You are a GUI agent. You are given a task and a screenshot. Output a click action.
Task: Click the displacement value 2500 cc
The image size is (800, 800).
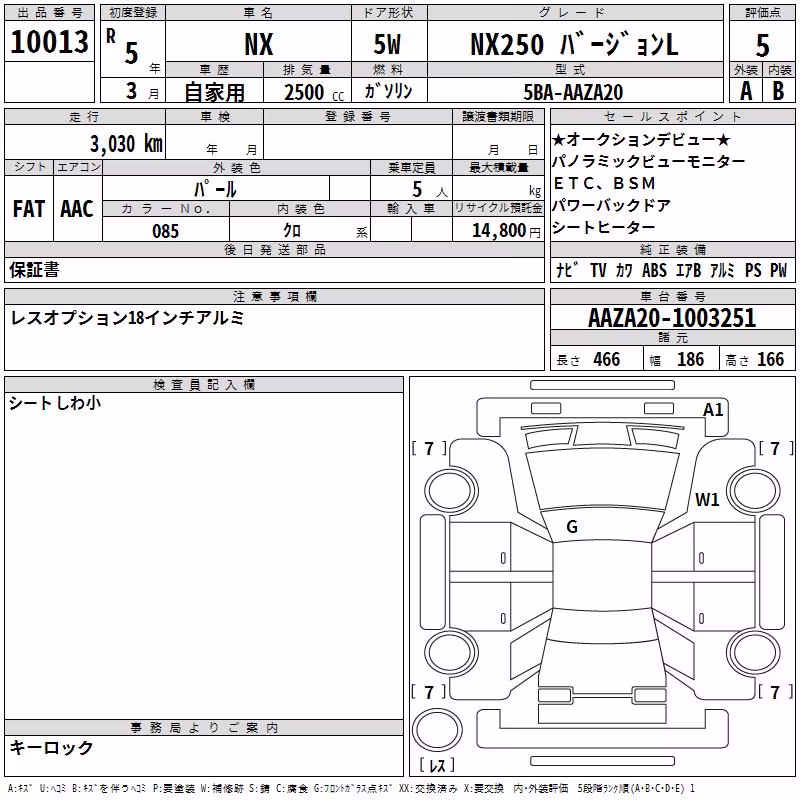coord(314,92)
